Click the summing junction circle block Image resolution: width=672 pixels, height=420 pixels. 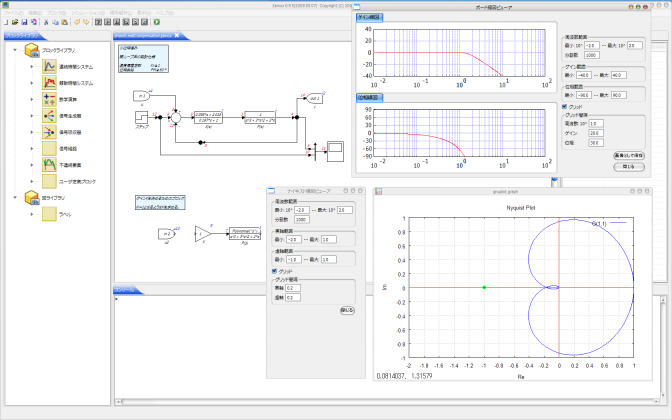(x=175, y=118)
